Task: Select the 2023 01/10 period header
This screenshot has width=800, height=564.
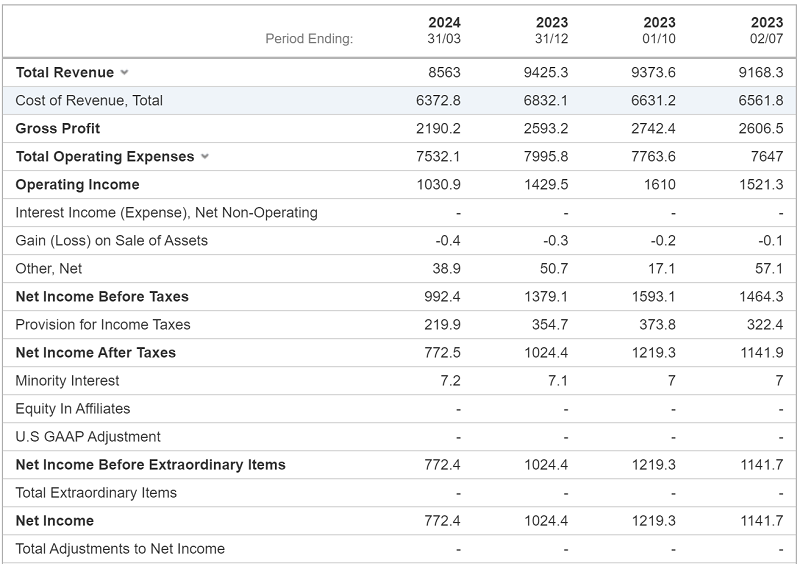Action: [659, 30]
